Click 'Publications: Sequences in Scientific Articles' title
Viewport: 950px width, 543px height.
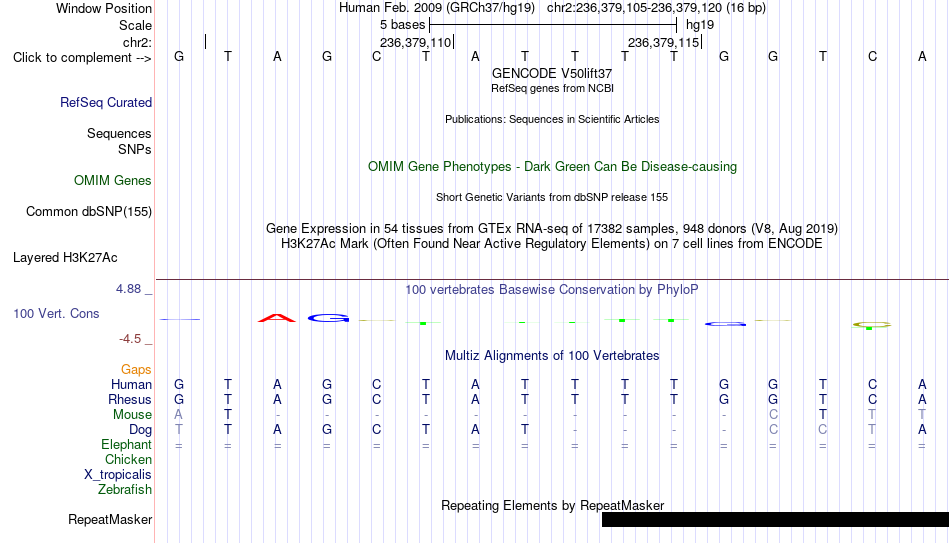552,119
